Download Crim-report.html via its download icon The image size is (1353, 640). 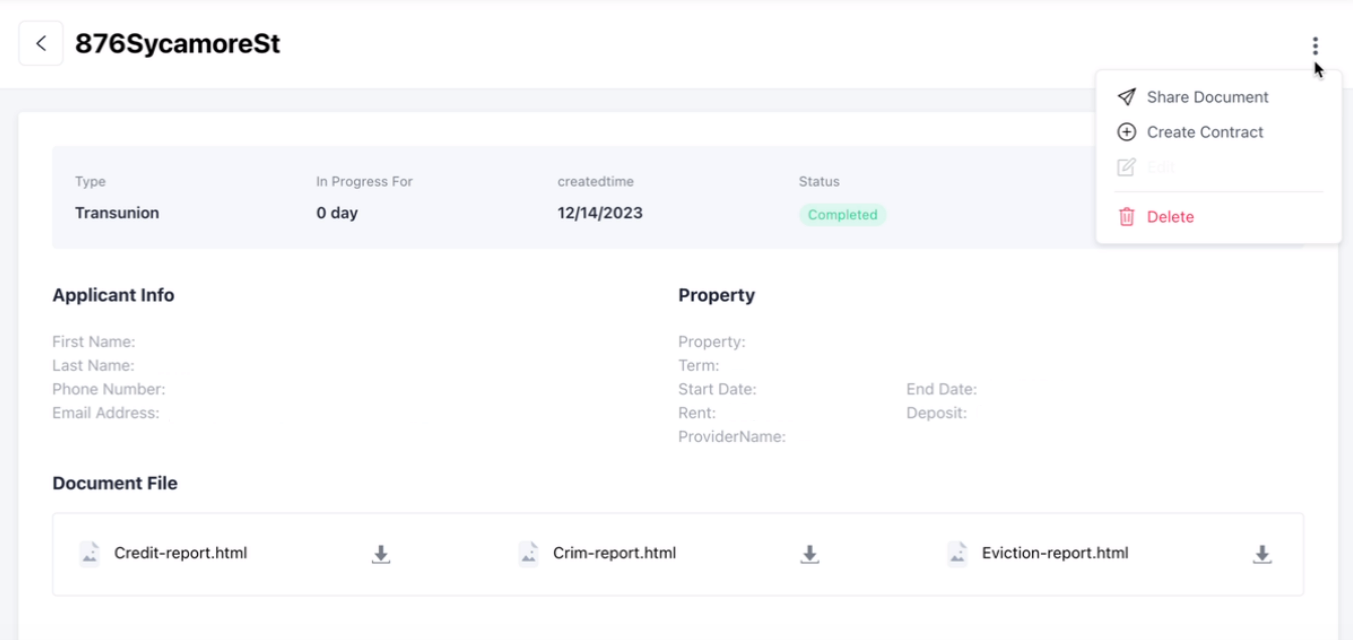[809, 552]
